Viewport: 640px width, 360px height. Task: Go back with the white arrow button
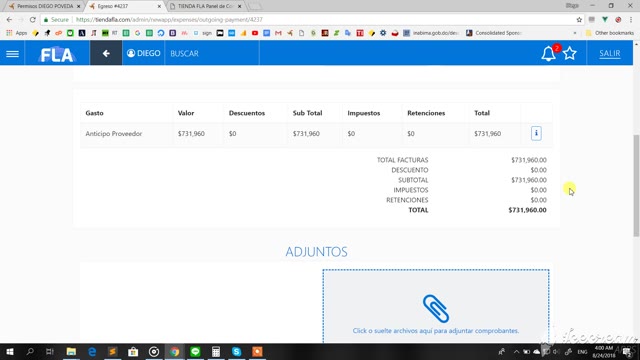click(106, 53)
